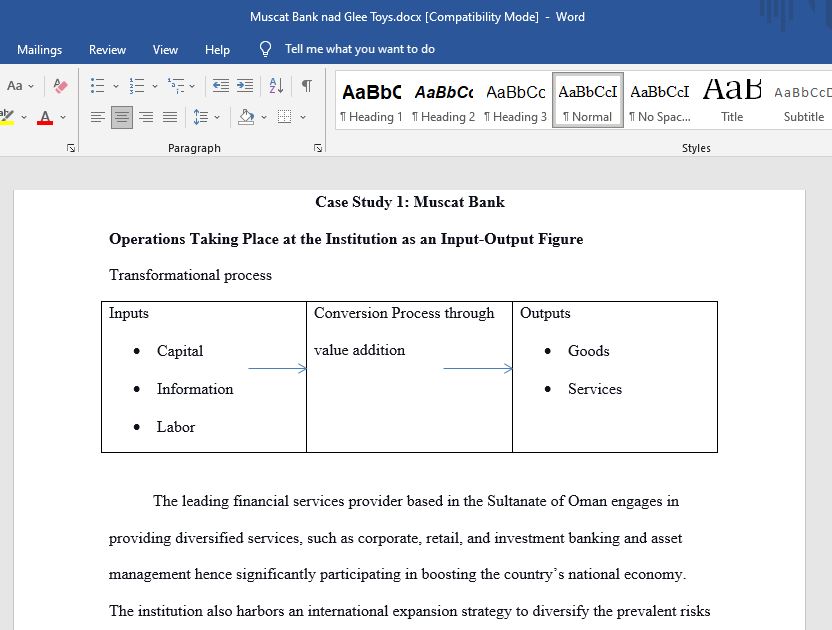Expand the borders dropdown arrow

pyautogui.click(x=302, y=117)
